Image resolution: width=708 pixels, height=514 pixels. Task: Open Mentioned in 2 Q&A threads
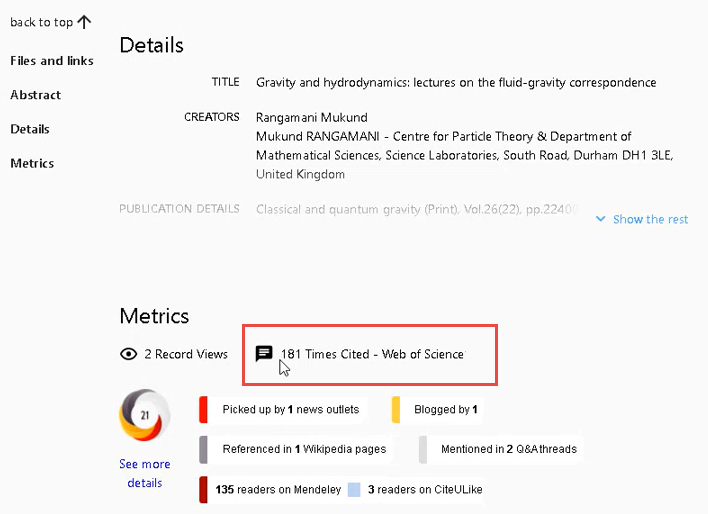508,449
